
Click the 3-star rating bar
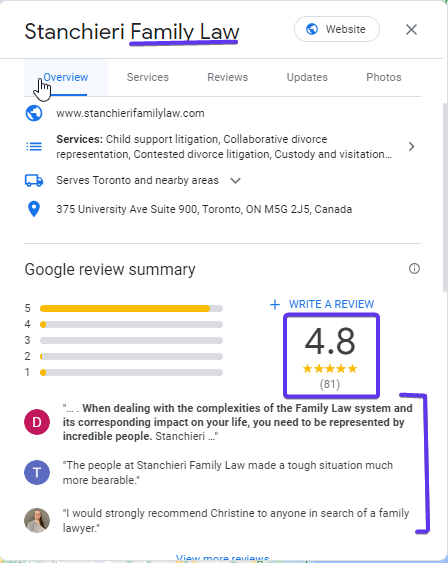point(131,340)
